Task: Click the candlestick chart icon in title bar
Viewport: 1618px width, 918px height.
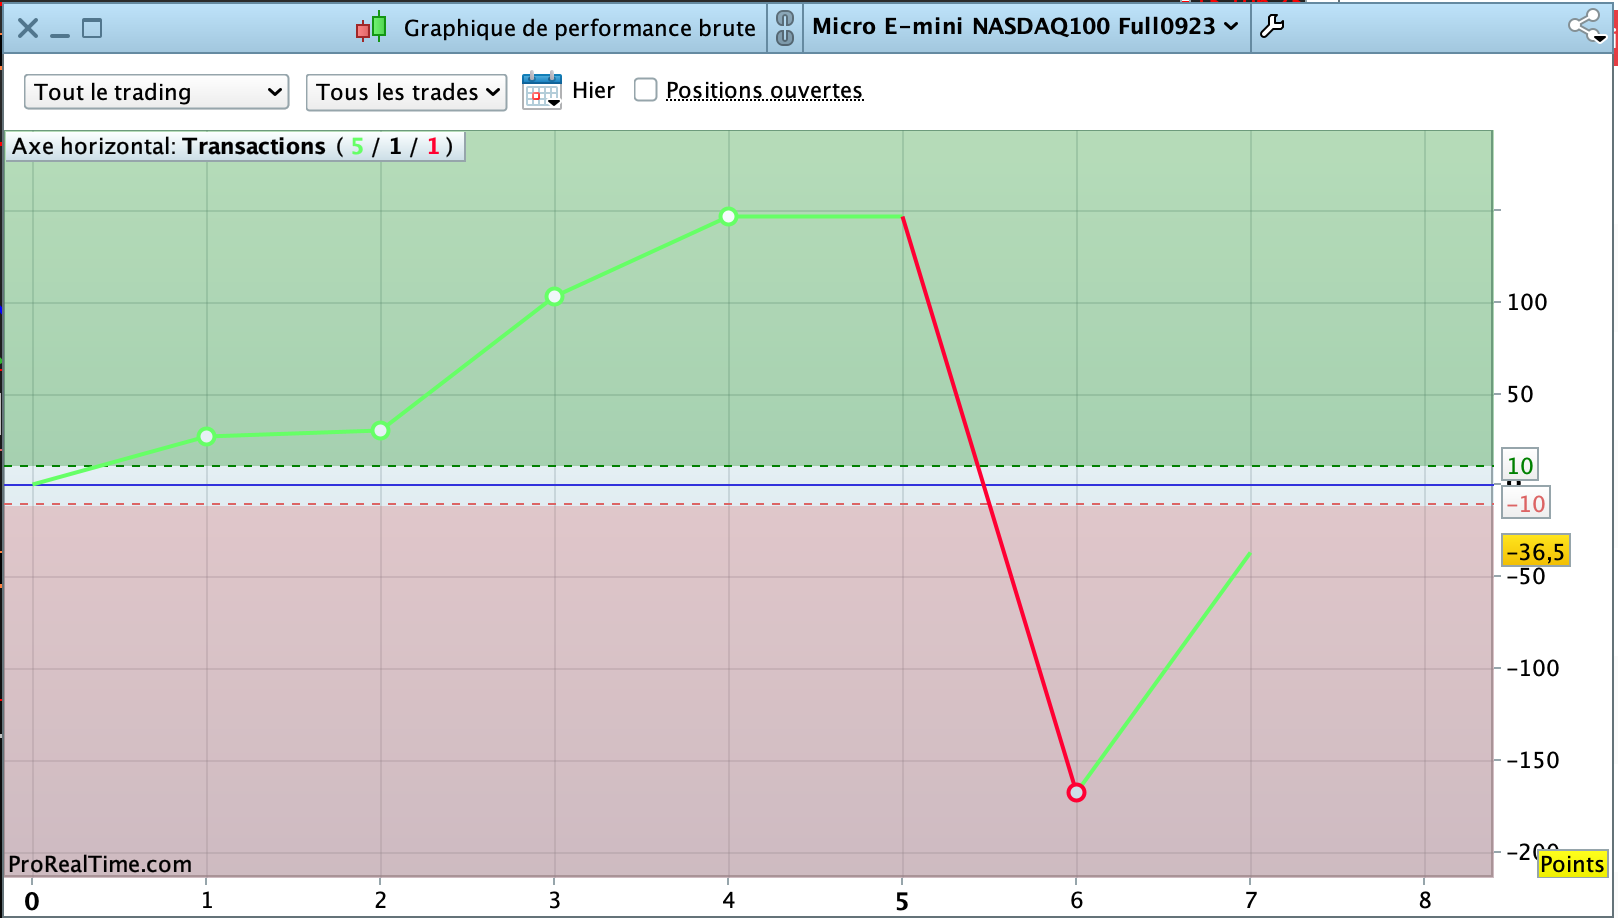Action: 371,27
